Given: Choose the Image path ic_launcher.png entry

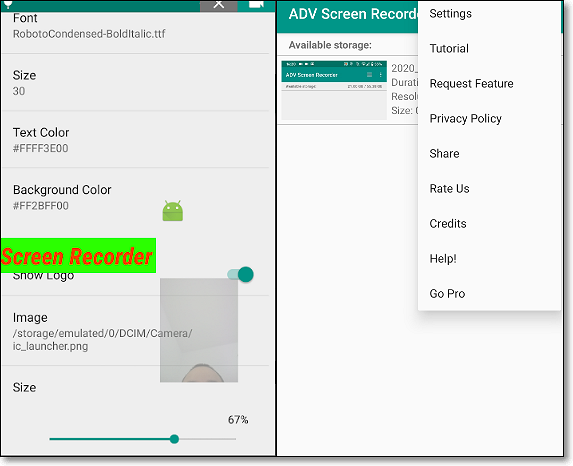Looking at the screenshot, I should 136,331.
